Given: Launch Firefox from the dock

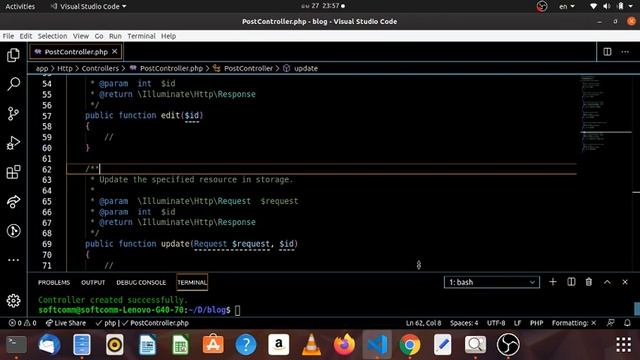Looking at the screenshot, I should point(344,344).
